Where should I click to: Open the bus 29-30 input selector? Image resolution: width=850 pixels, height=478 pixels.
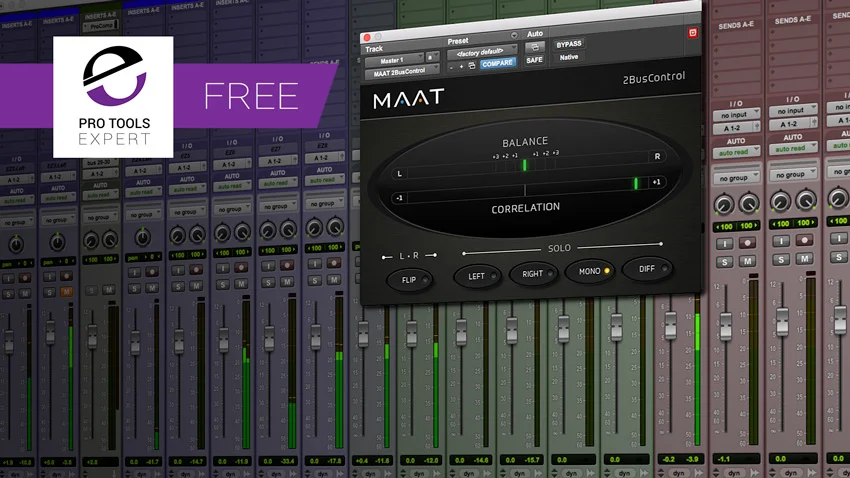click(x=100, y=163)
